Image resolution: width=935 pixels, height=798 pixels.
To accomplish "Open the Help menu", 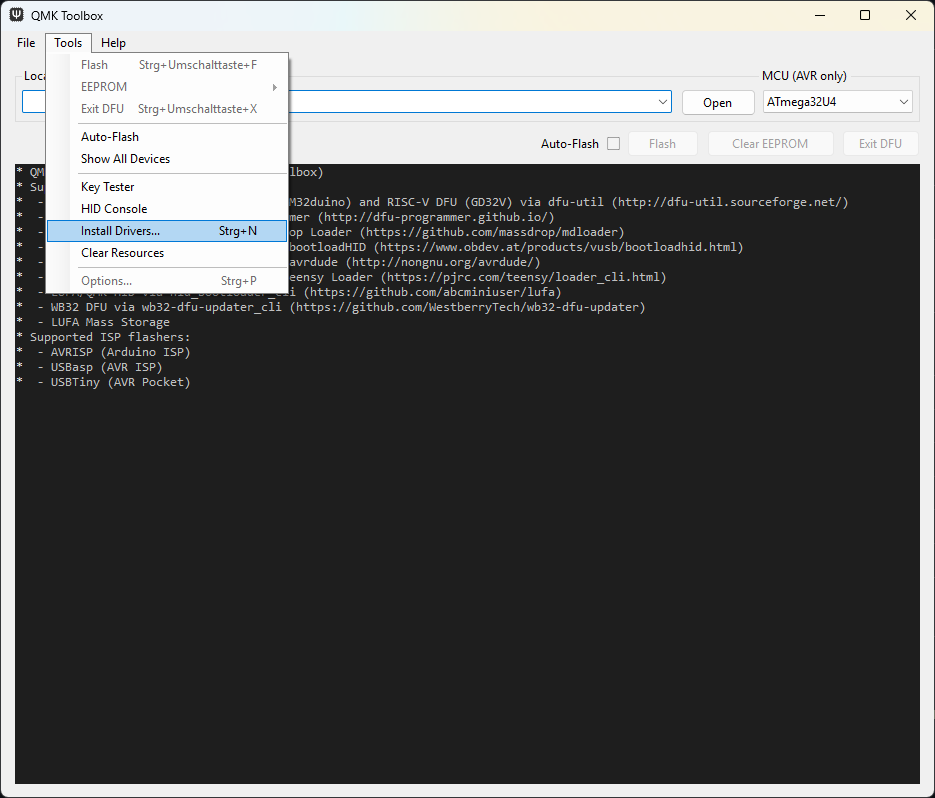I will tap(113, 43).
